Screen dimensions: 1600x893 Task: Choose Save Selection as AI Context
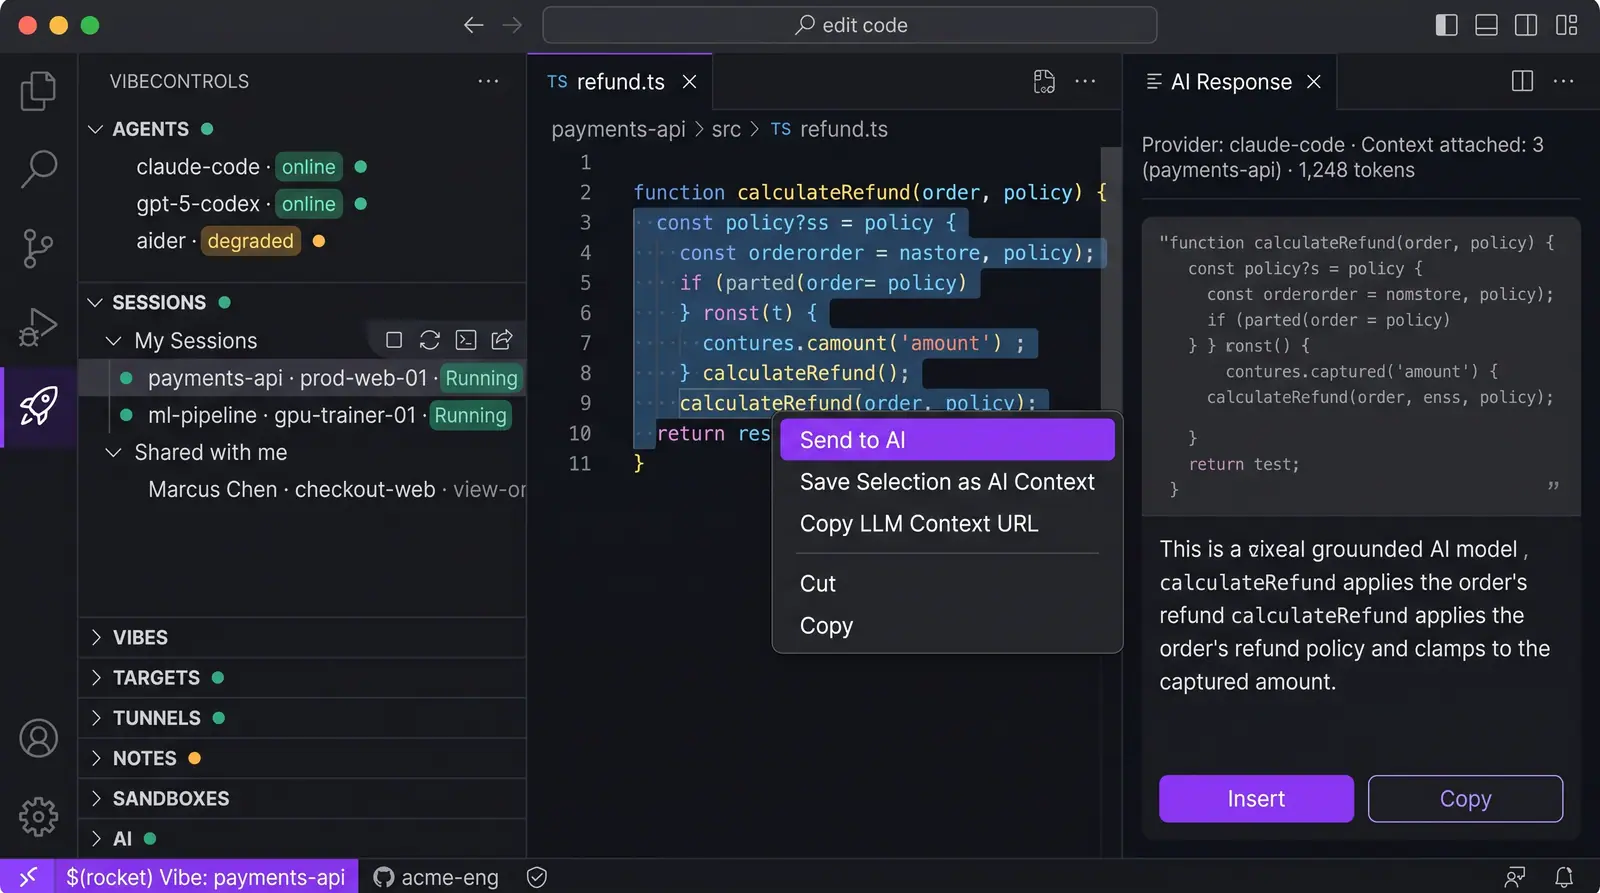(947, 482)
